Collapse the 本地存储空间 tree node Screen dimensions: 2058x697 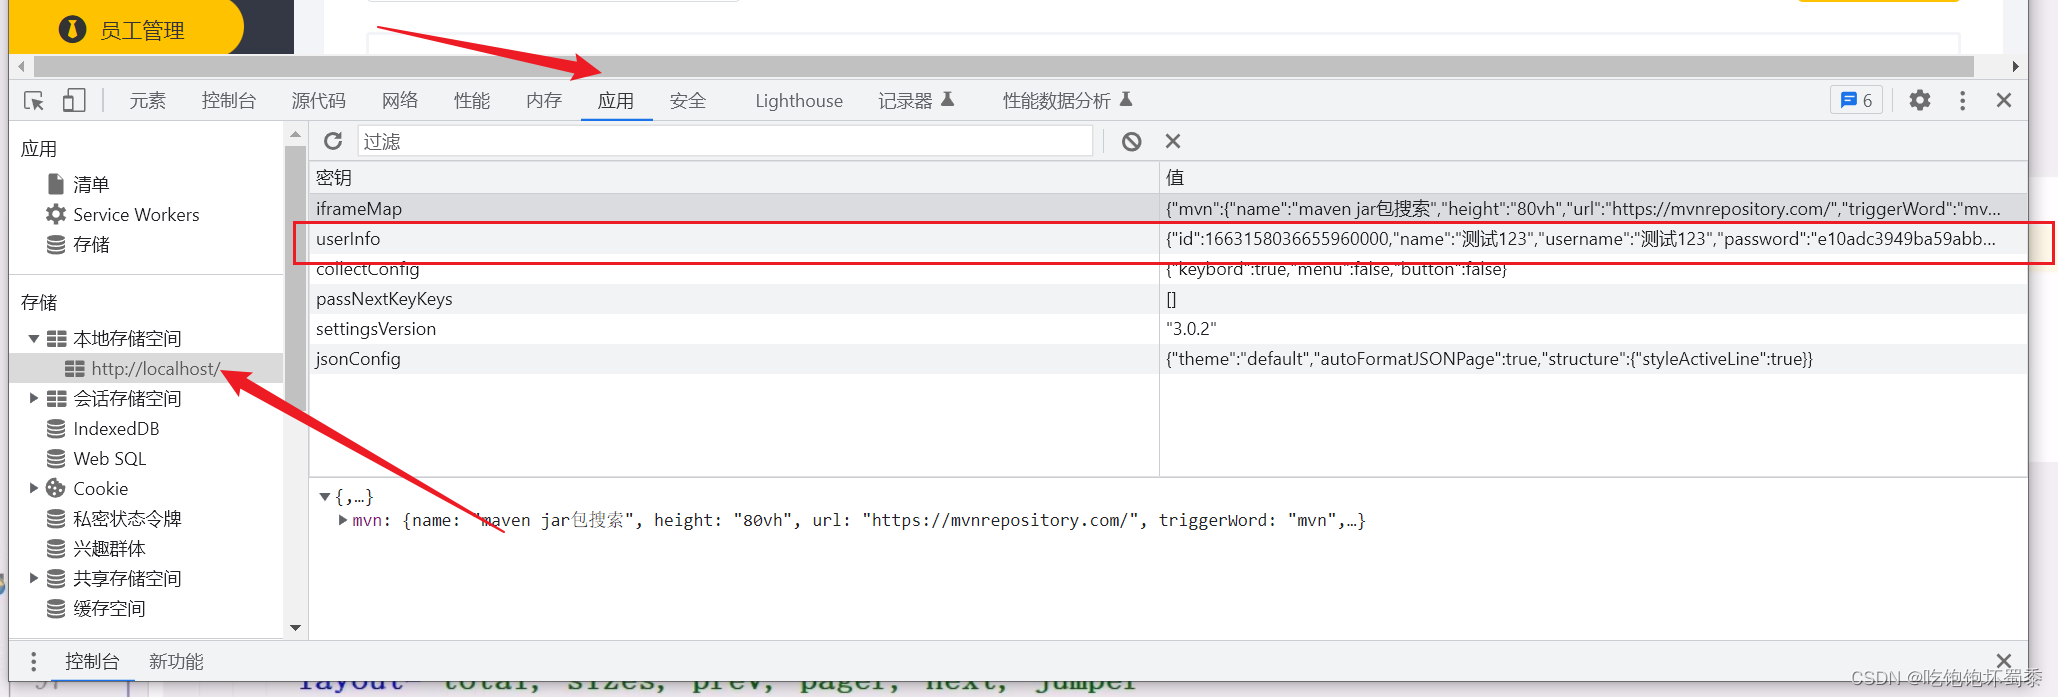click(34, 338)
